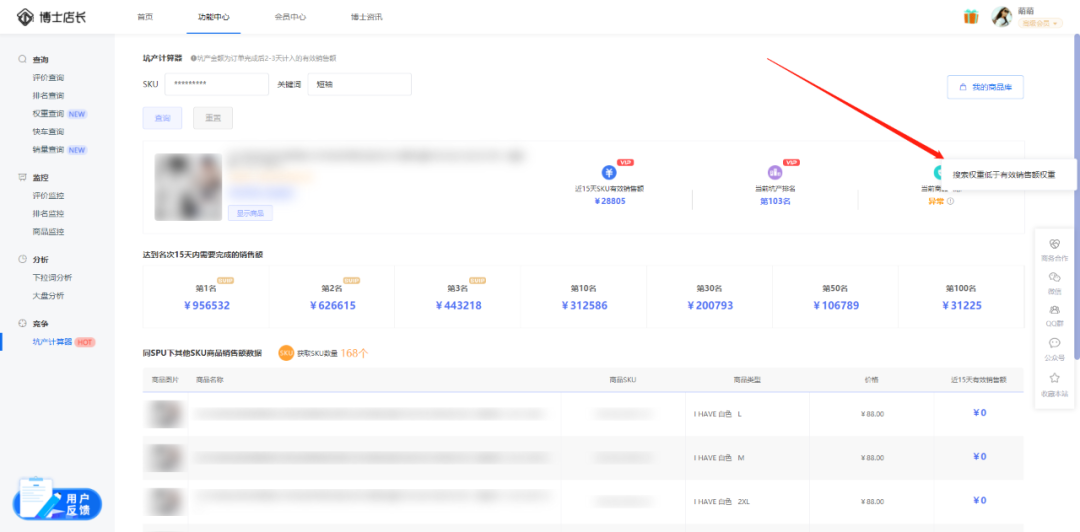
Task: Open 我的商品库 button
Action: click(x=985, y=87)
